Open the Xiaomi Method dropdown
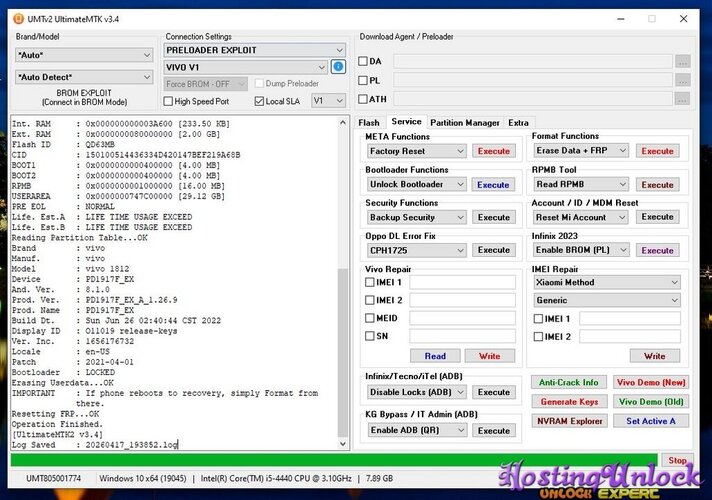 [x=607, y=282]
